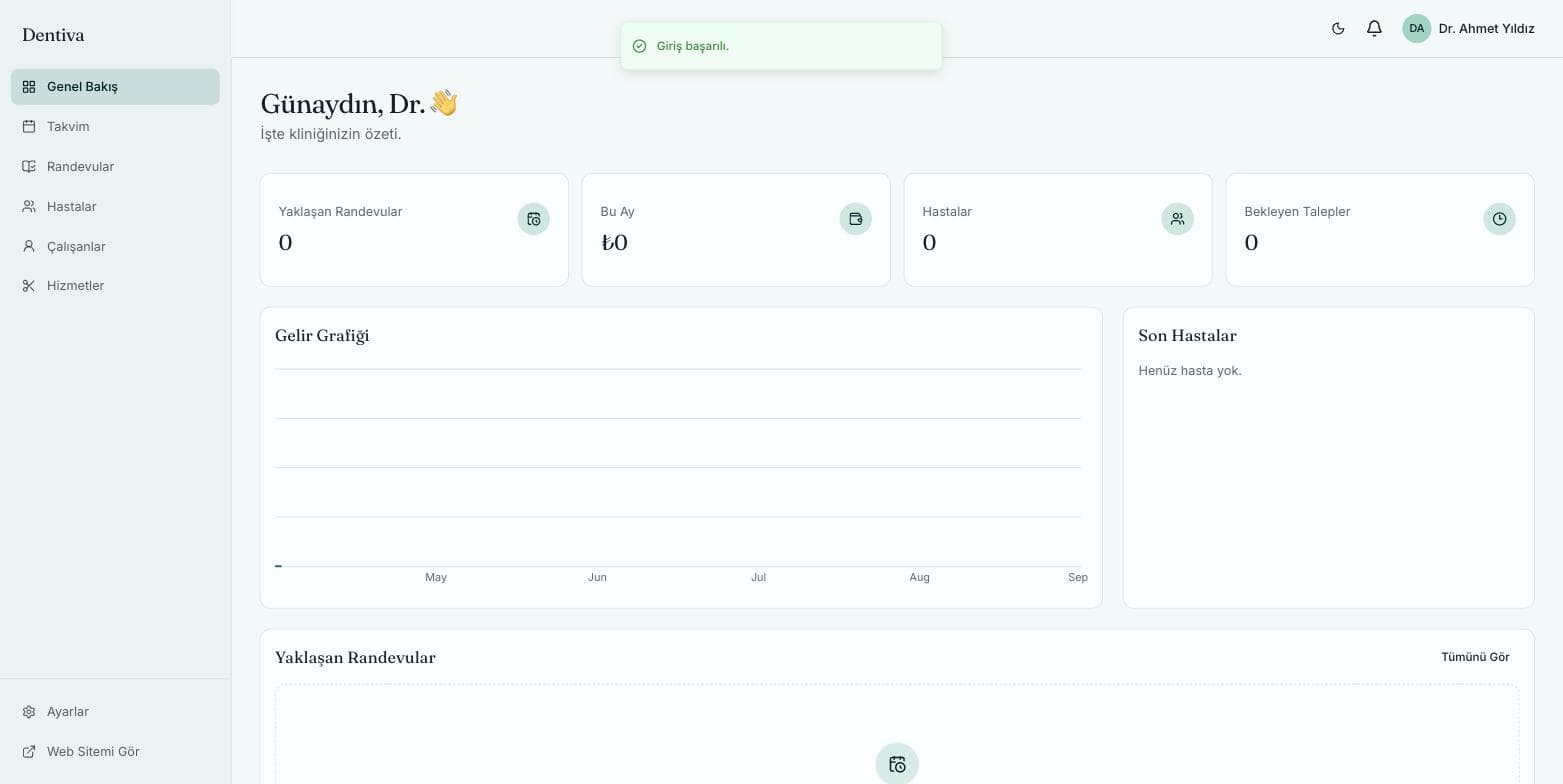
Task: Click the Ayarlar gear icon
Action: point(29,712)
